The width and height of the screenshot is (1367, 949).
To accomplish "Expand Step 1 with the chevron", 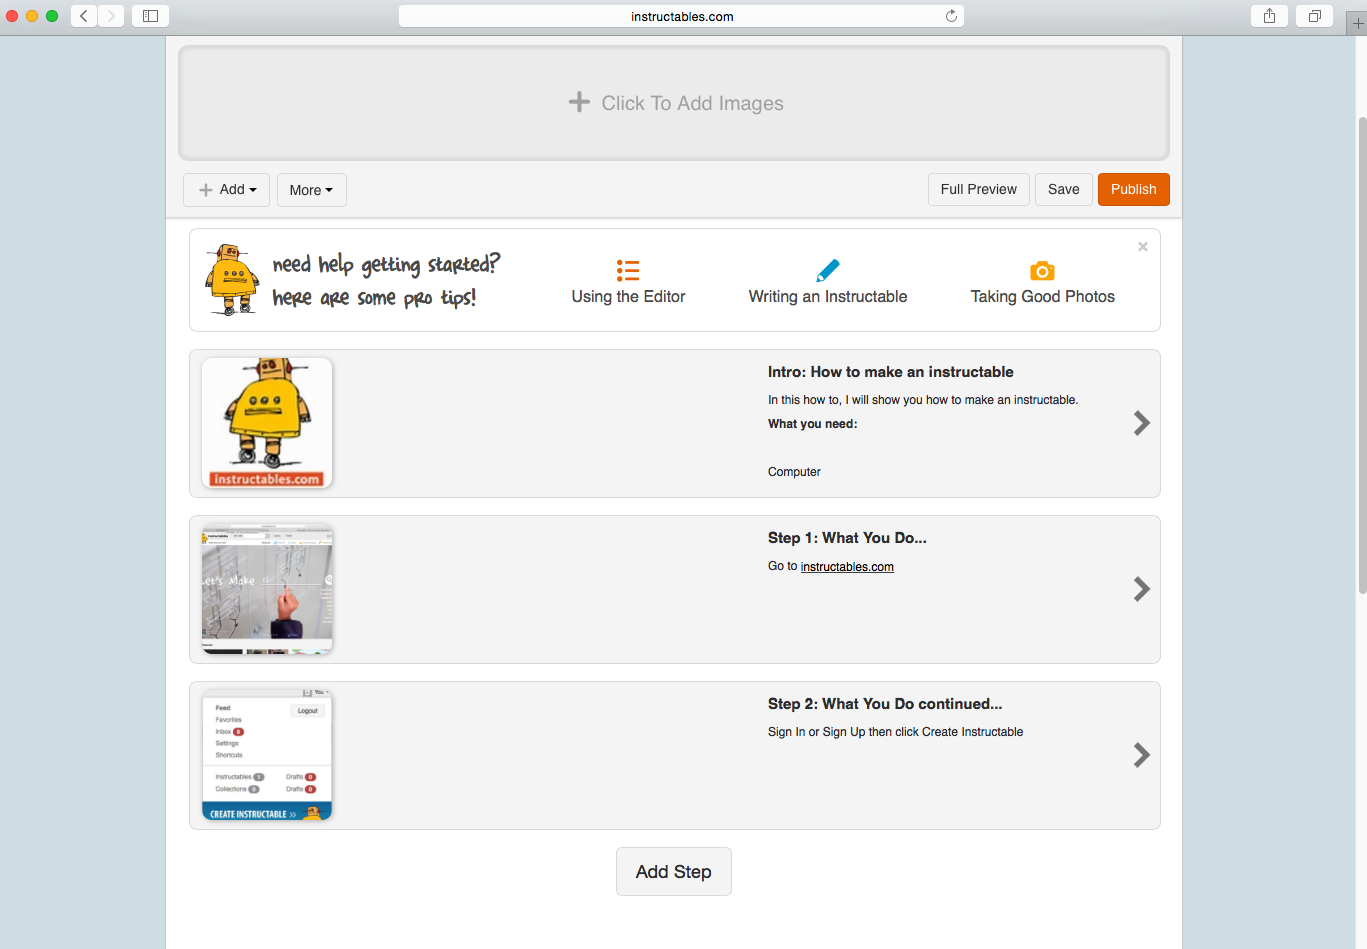I will [x=1141, y=589].
